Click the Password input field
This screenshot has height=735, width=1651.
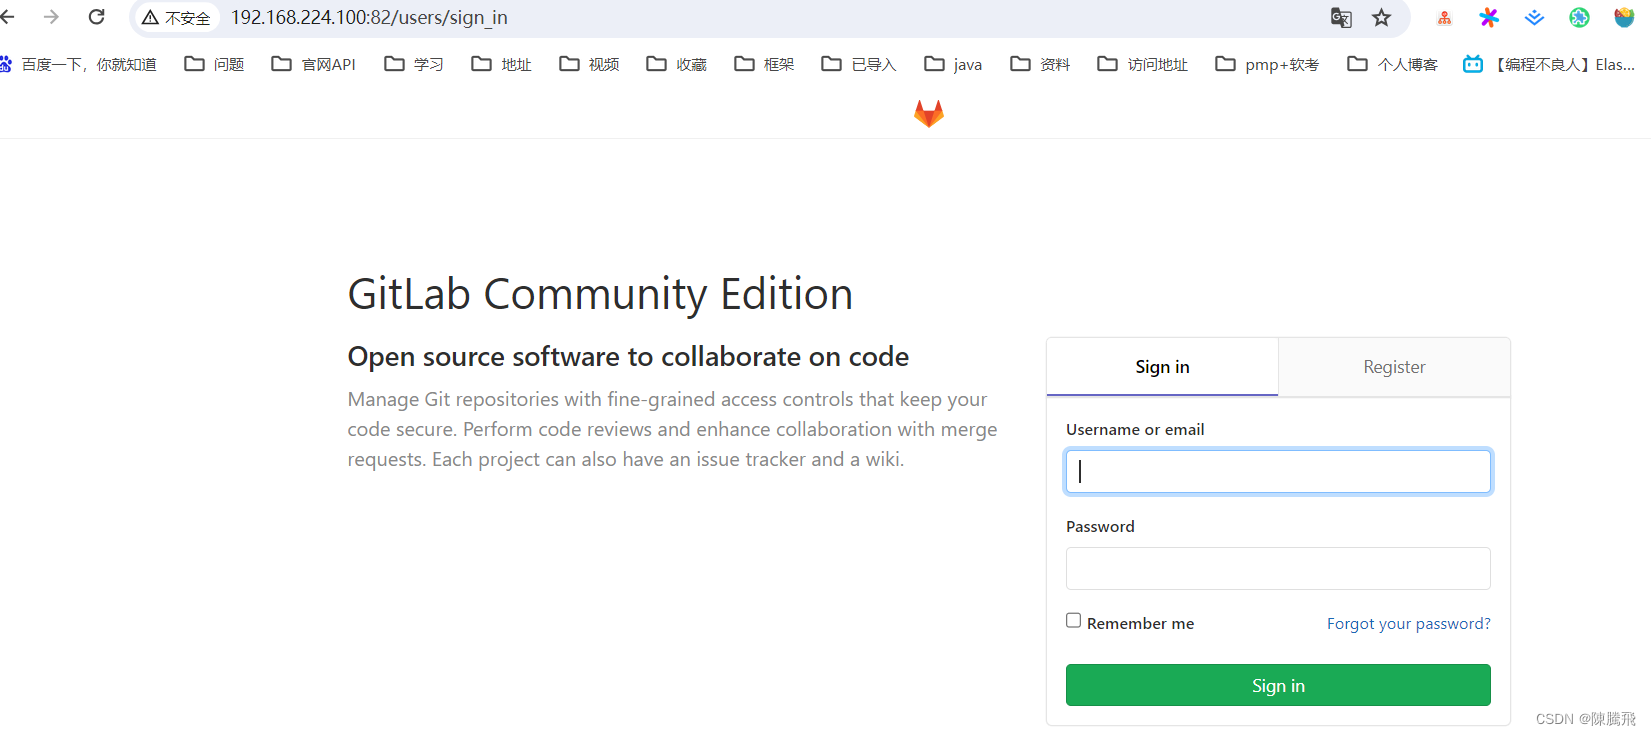click(1278, 568)
